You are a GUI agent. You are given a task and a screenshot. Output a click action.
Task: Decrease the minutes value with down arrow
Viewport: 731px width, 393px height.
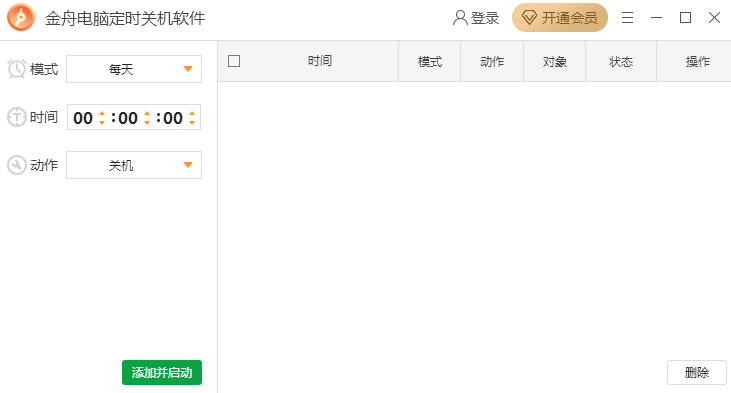pos(147,122)
